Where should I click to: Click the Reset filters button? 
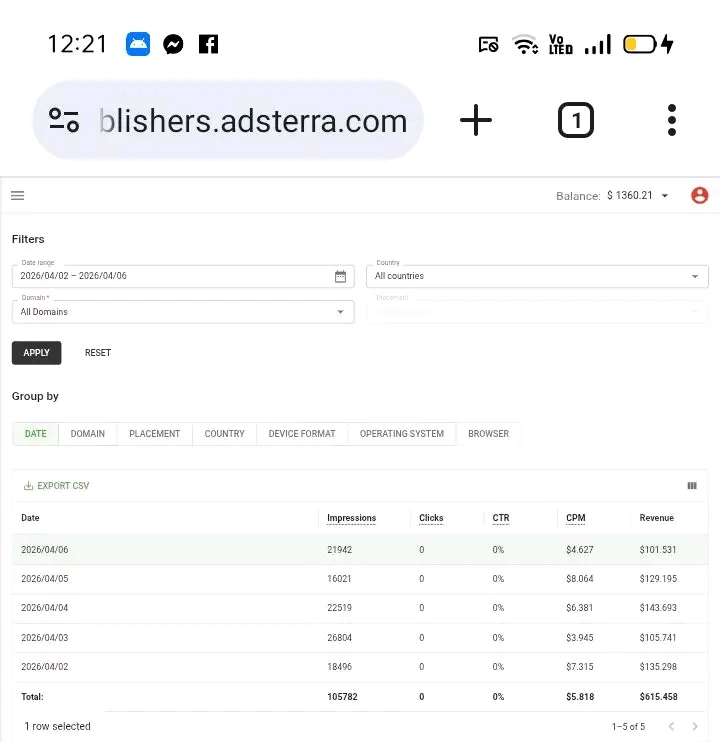point(98,353)
